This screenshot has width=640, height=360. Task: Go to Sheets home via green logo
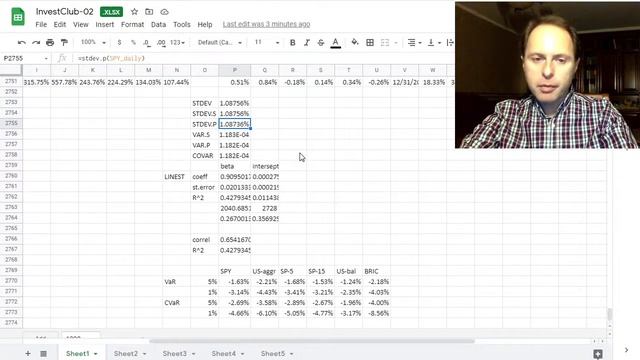[x=18, y=17]
